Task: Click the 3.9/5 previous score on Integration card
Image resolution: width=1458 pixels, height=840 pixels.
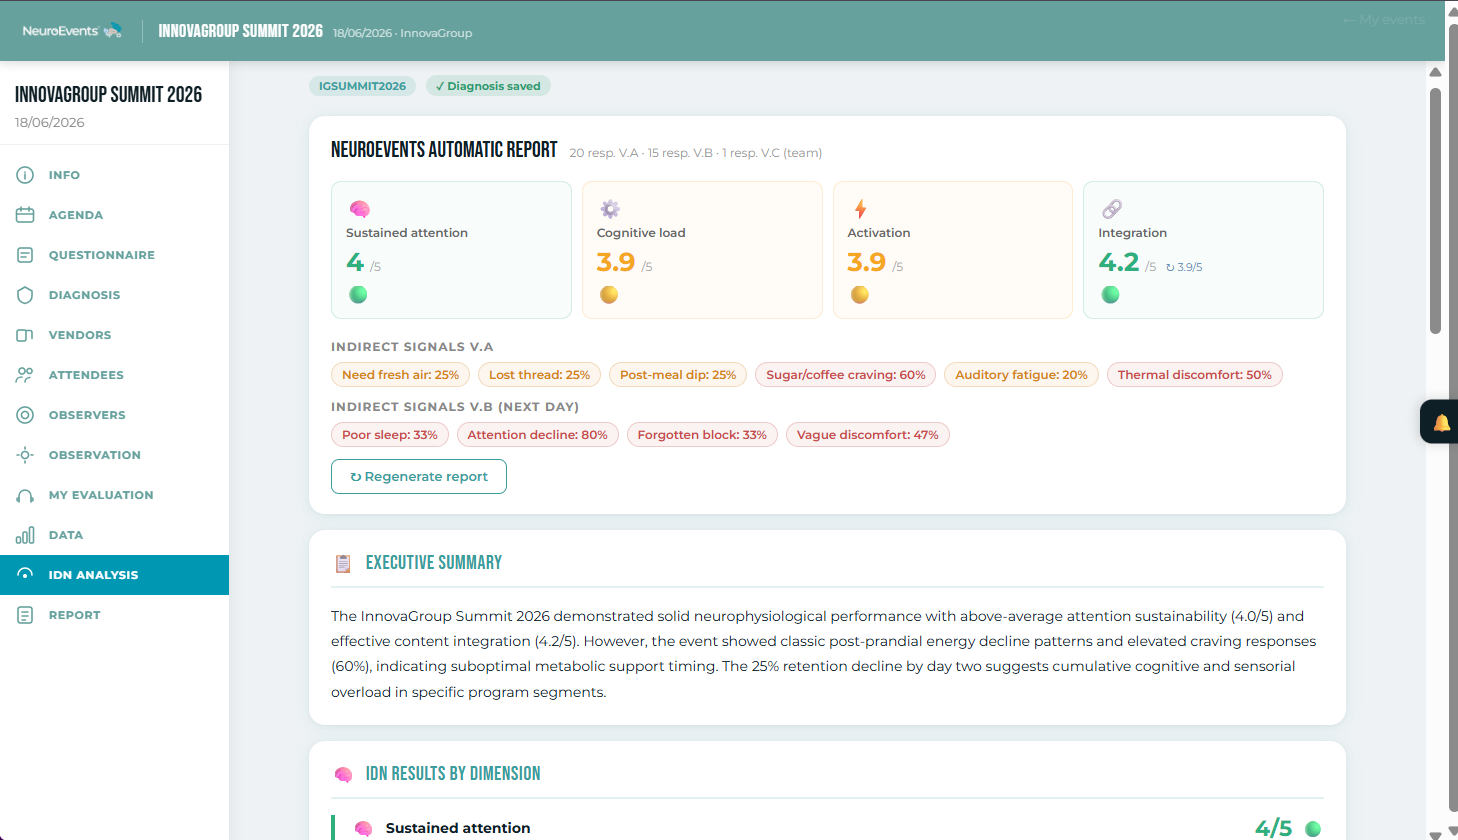Action: (x=1184, y=267)
